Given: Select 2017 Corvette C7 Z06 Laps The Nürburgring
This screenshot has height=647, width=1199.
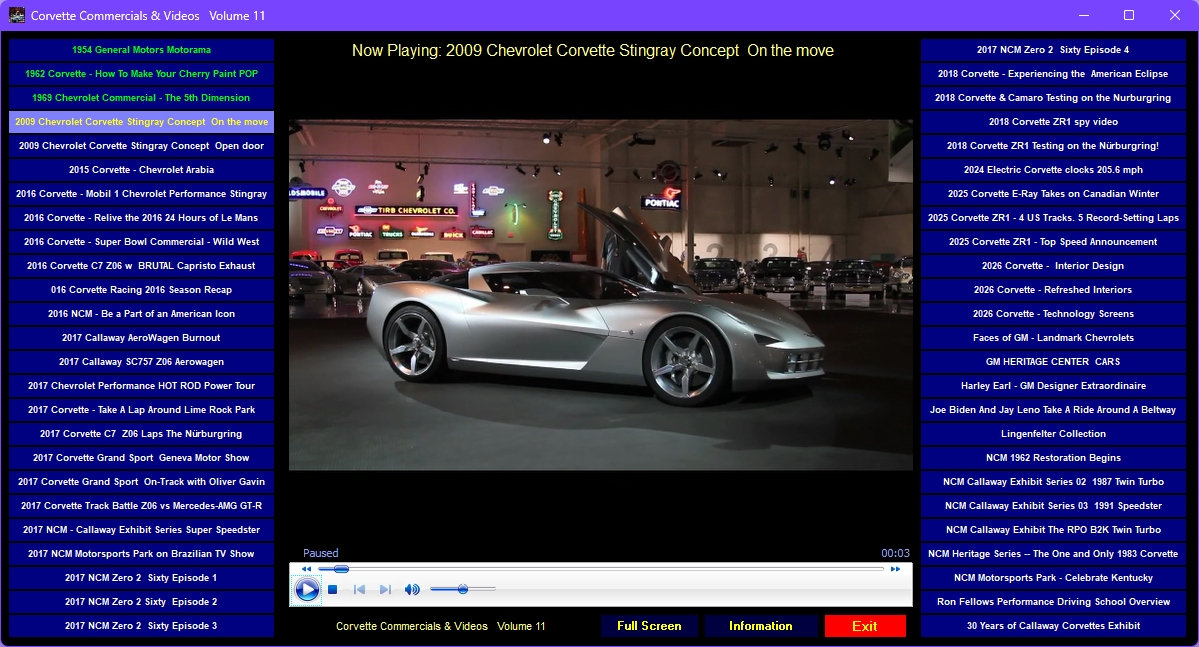Looking at the screenshot, I should (x=141, y=434).
